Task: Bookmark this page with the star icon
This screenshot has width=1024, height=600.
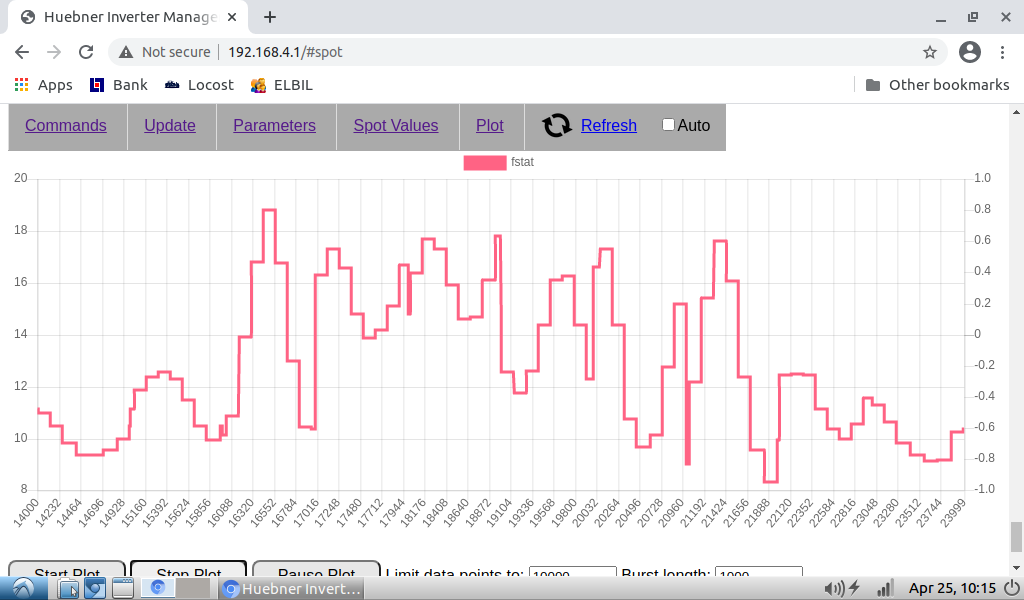Action: [x=929, y=52]
